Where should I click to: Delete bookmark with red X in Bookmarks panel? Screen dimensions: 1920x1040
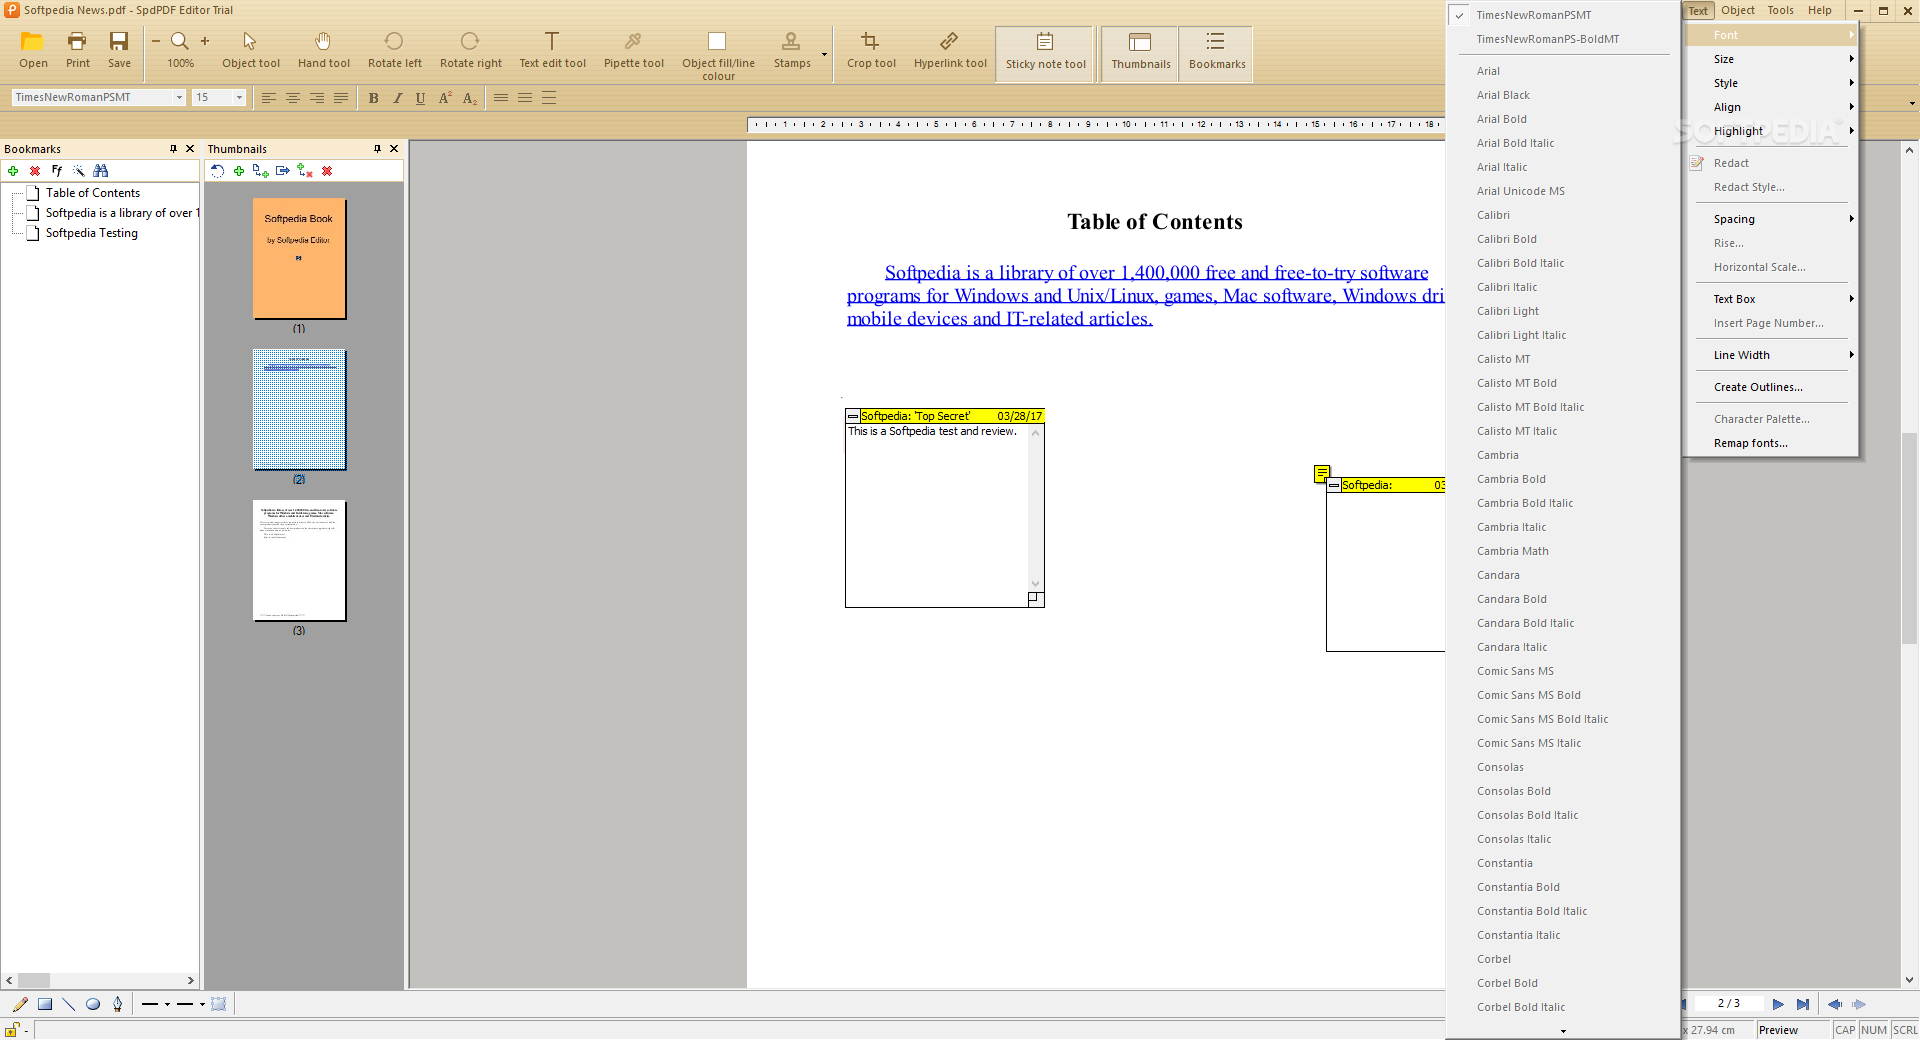pos(35,171)
